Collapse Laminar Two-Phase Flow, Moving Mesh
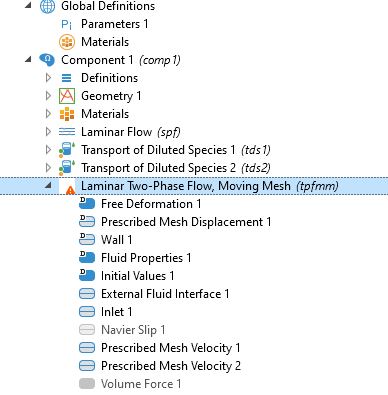 (x=48, y=185)
